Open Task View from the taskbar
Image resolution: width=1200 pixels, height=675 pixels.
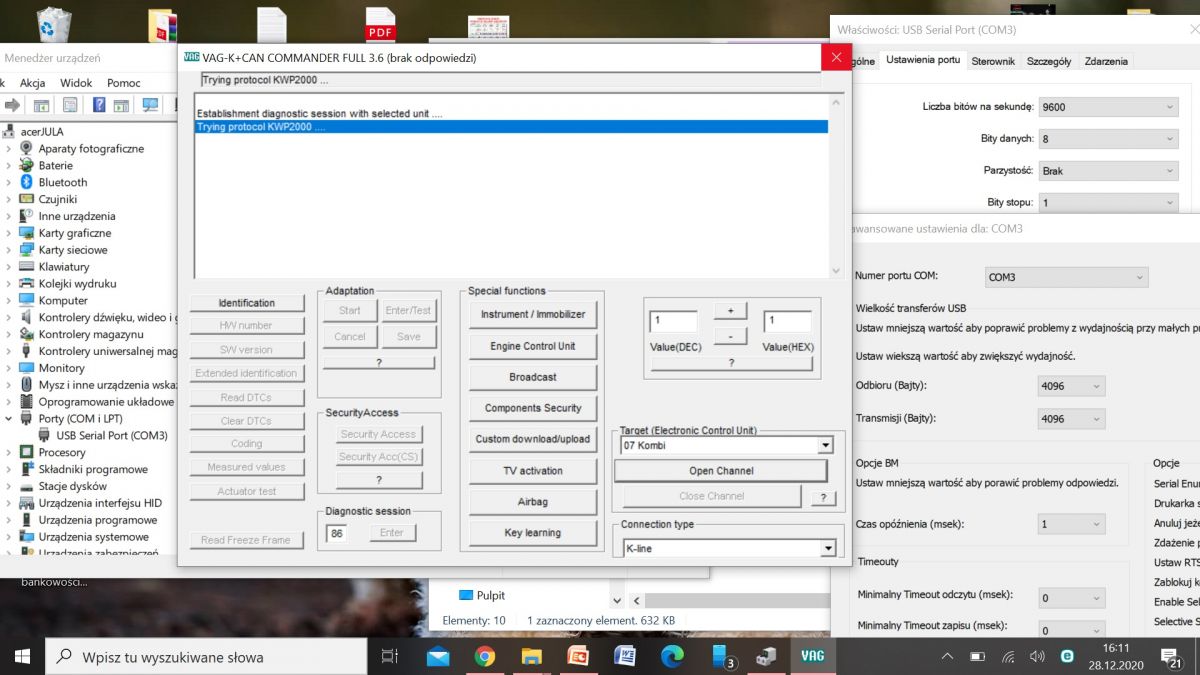tap(390, 656)
